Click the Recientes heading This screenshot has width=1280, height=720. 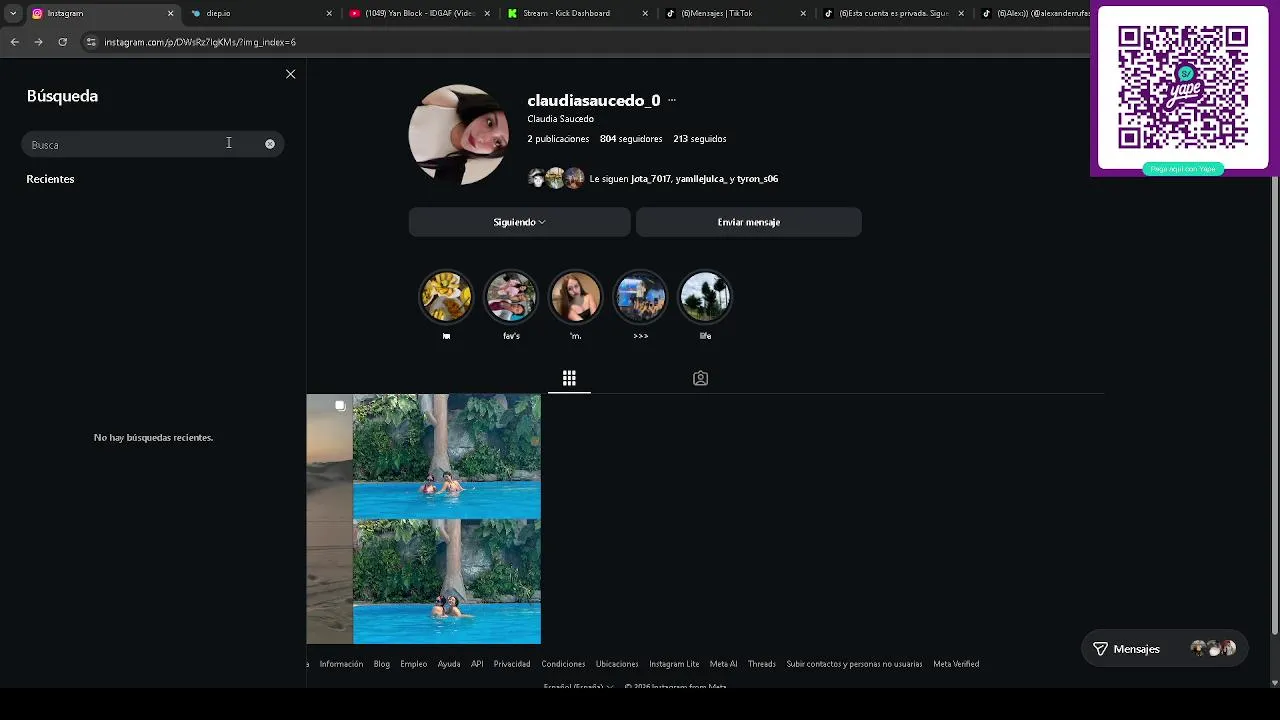pos(50,179)
